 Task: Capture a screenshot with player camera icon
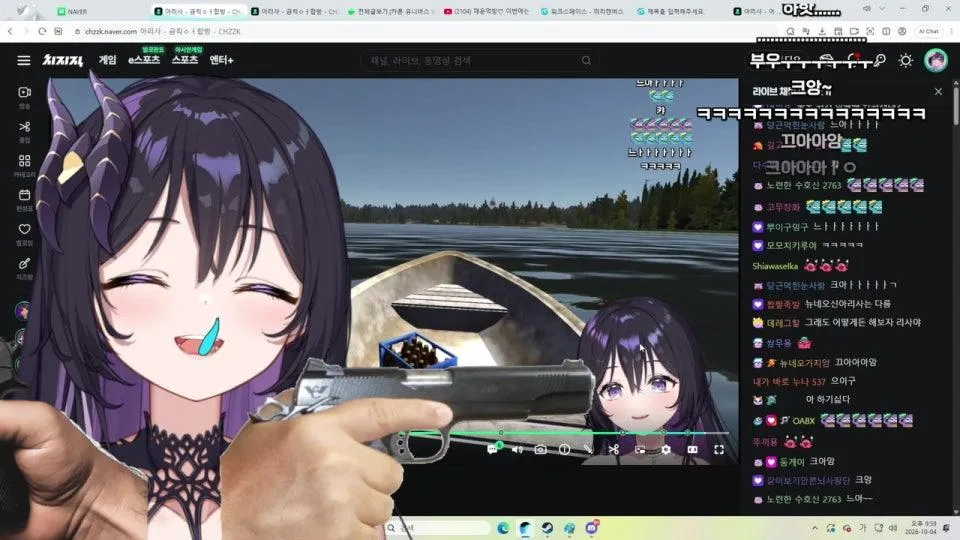tap(540, 449)
